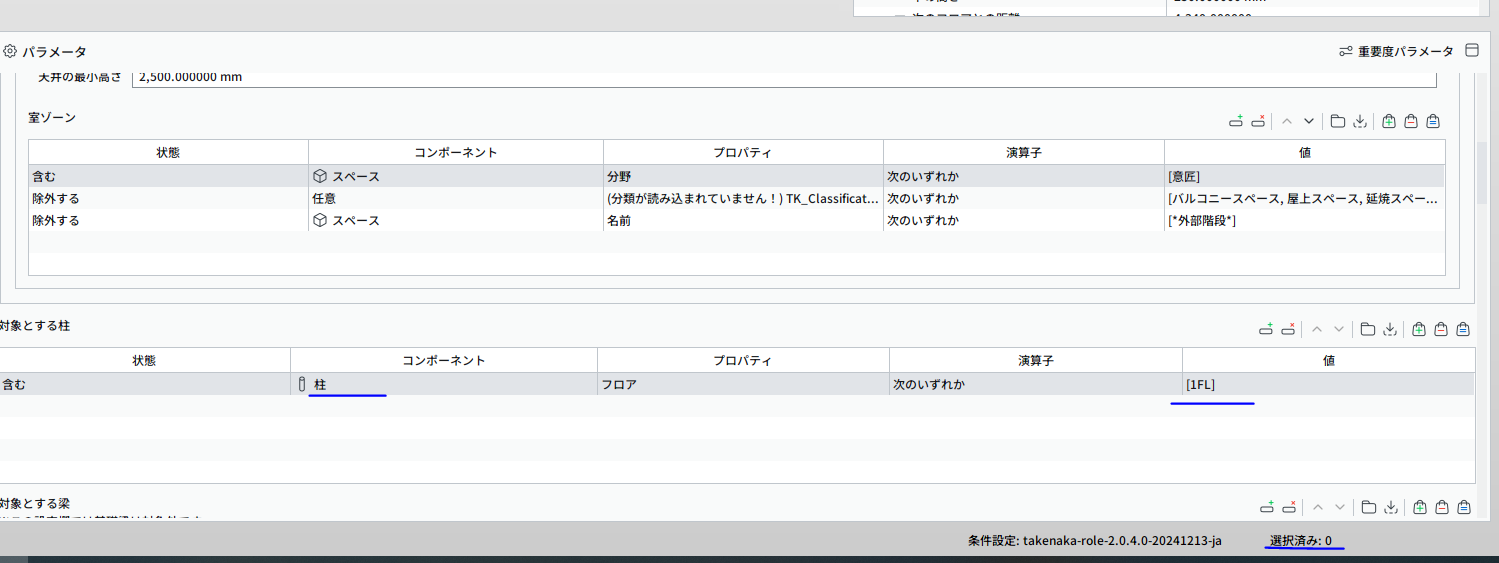Move the 室ゾーン row down
The height and width of the screenshot is (563, 1499).
pyautogui.click(x=1309, y=121)
